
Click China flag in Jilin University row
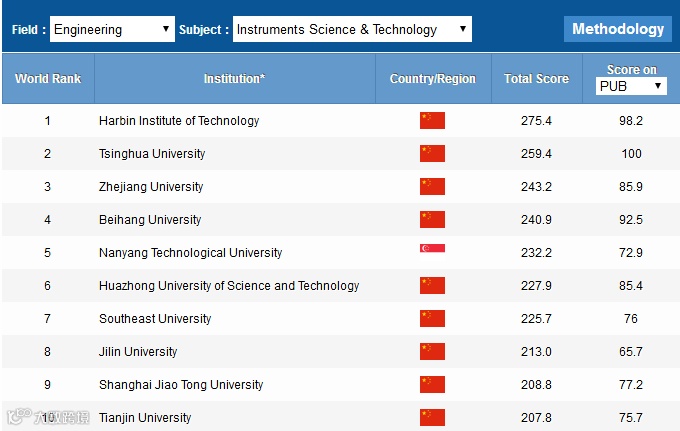[432, 352]
